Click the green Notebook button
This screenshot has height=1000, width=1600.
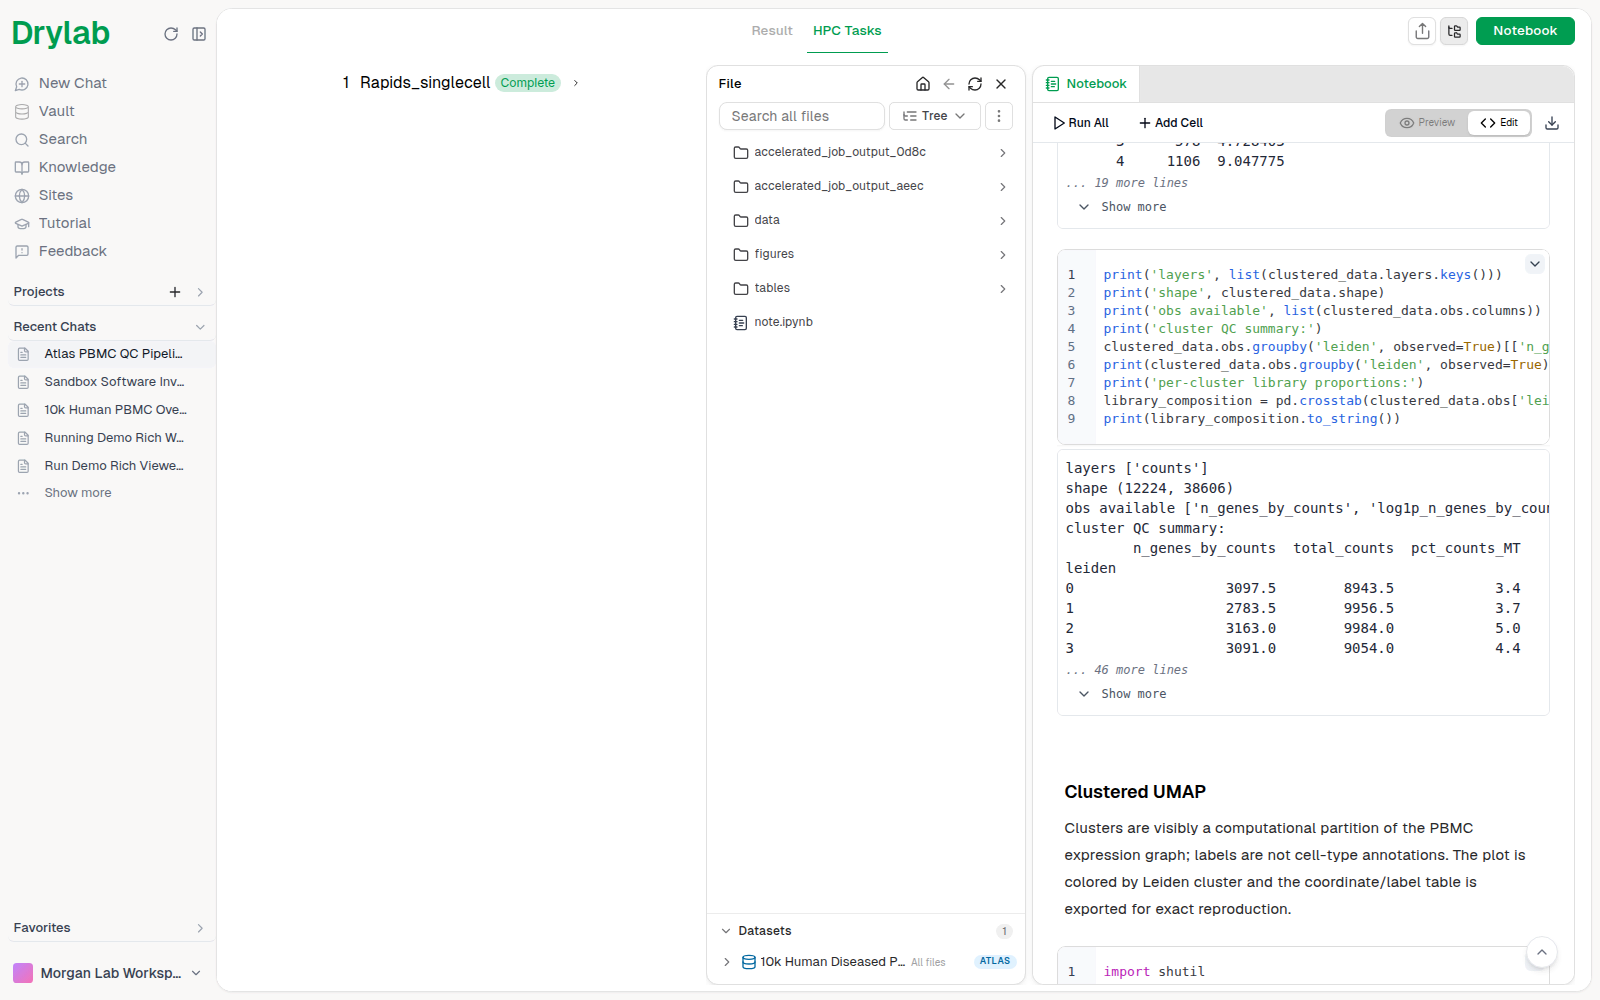1525,31
